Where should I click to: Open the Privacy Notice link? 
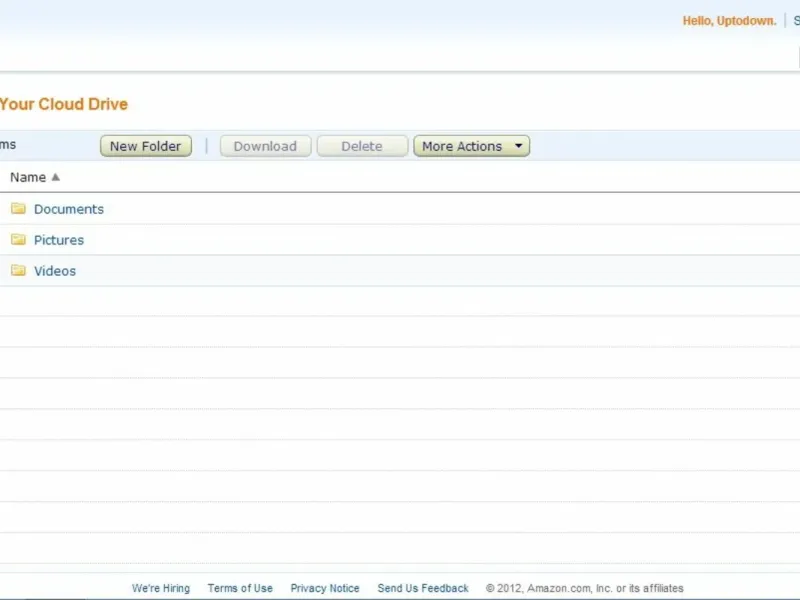325,588
